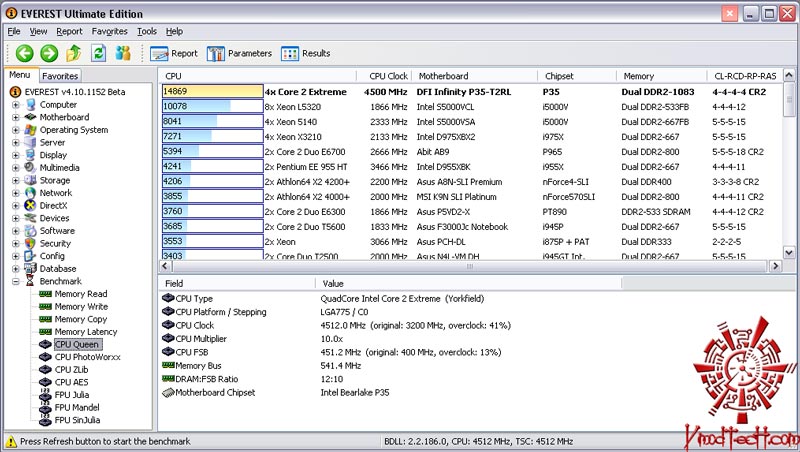Click the green Back arrow icon

point(25,53)
